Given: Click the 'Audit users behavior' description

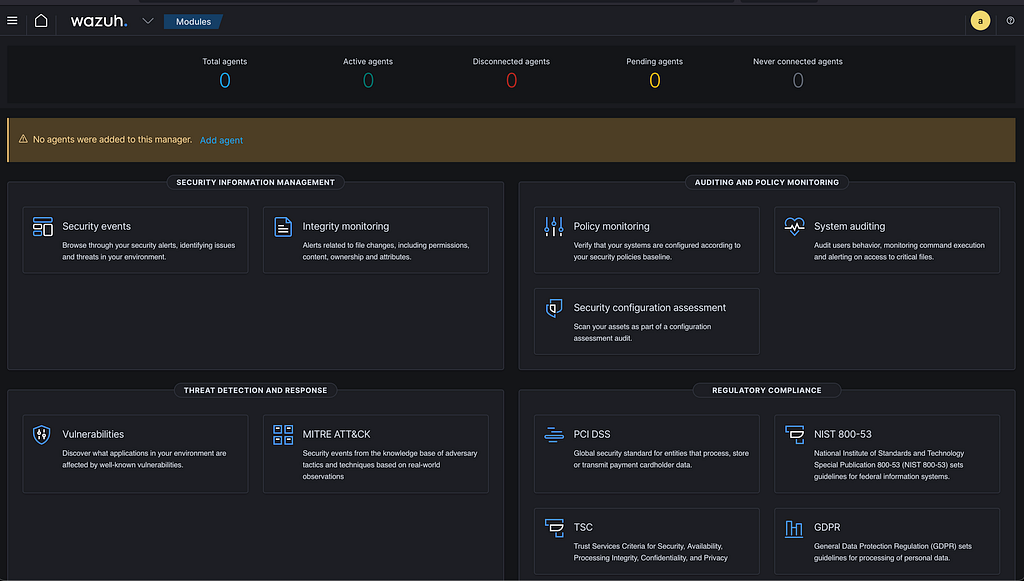Looking at the screenshot, I should coord(899,251).
